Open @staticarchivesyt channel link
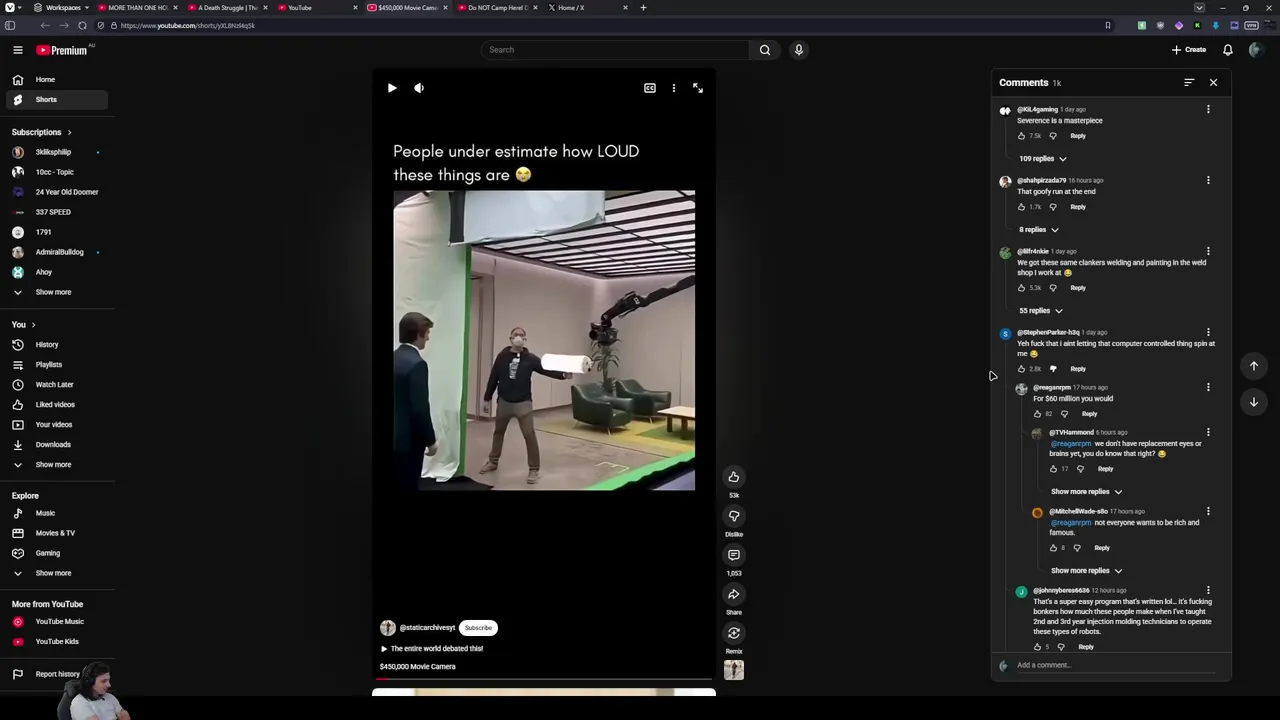 click(427, 628)
